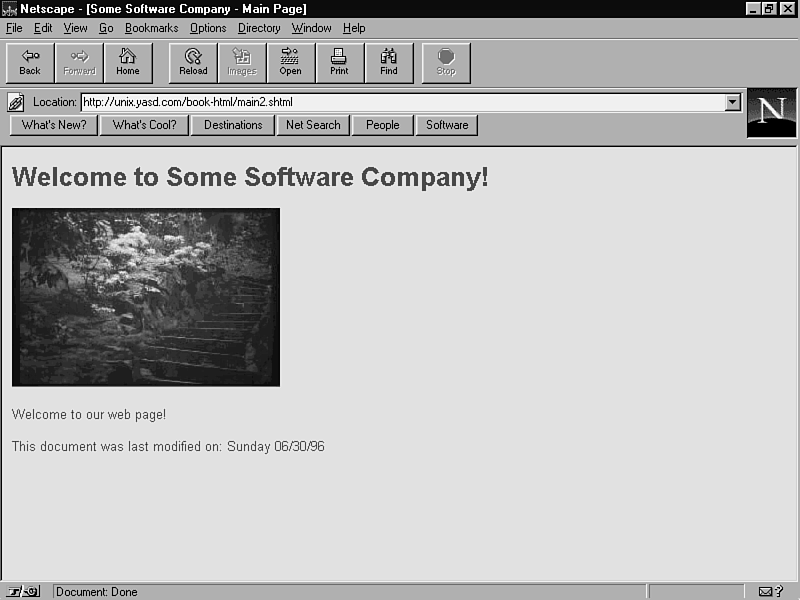
Task: Click the garden staircase image
Action: 146,297
